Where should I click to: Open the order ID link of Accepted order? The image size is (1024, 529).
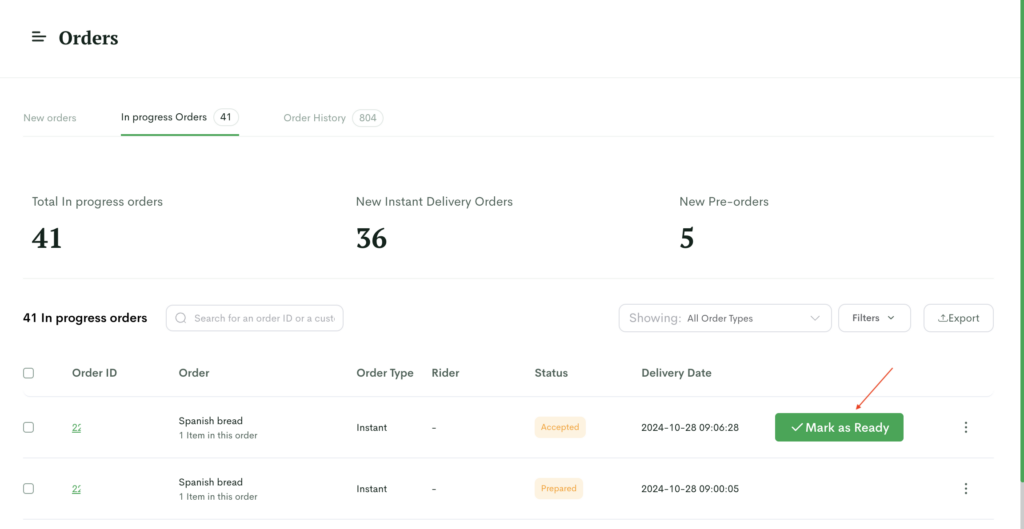(76, 428)
